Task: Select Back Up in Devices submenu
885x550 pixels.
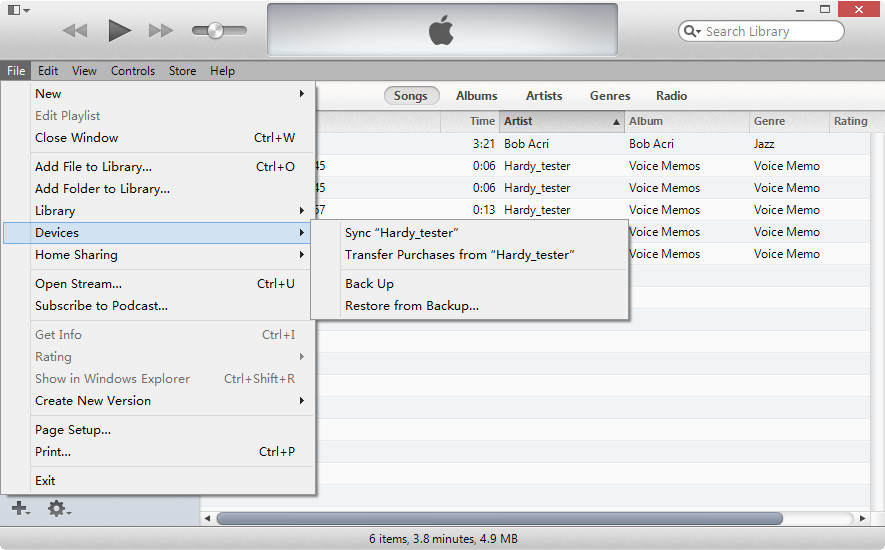Action: [470, 283]
